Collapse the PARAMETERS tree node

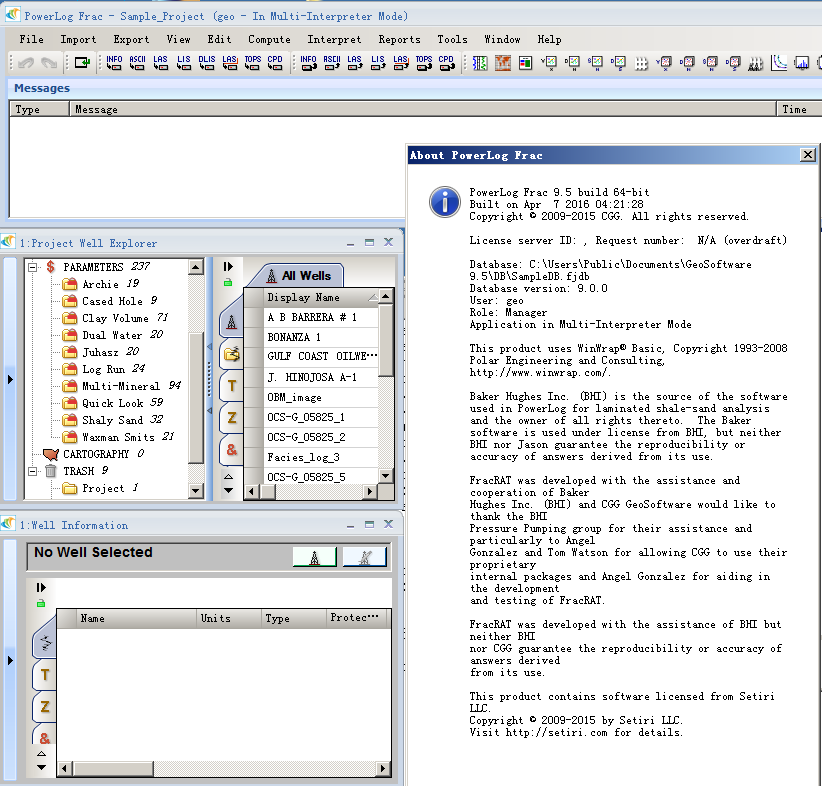pos(33,267)
